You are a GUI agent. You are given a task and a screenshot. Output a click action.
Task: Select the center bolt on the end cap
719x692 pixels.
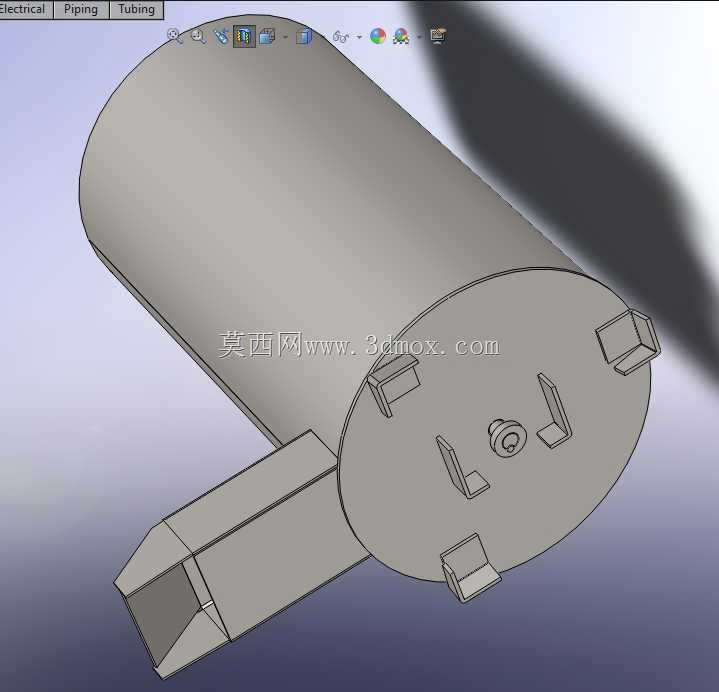(506, 437)
